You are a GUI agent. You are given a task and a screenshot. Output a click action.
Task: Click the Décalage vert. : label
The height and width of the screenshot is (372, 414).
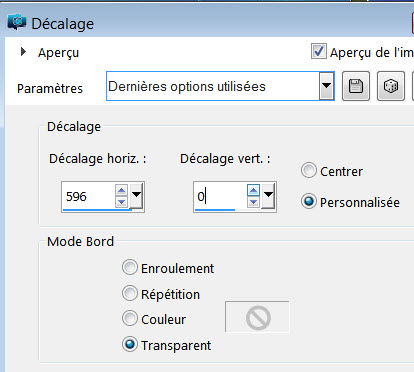(225, 159)
